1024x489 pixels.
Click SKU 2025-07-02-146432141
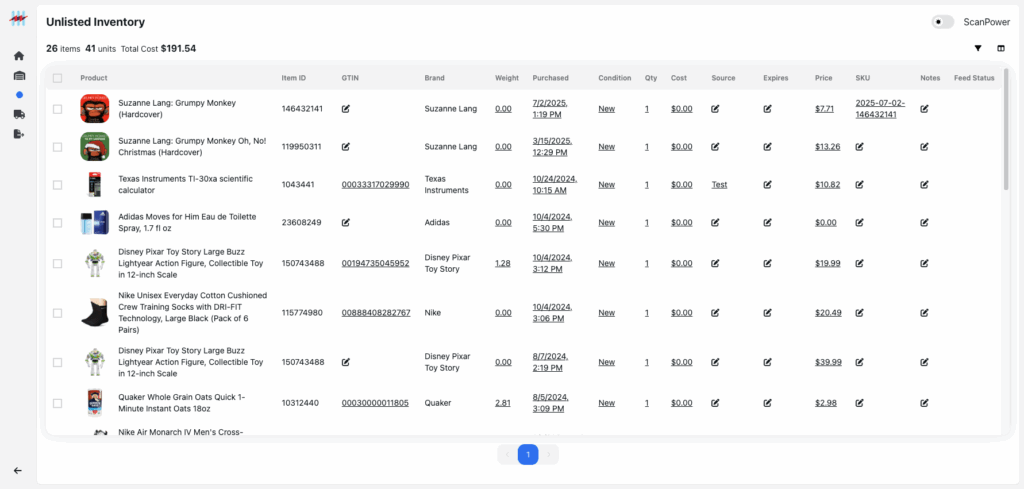click(x=880, y=109)
